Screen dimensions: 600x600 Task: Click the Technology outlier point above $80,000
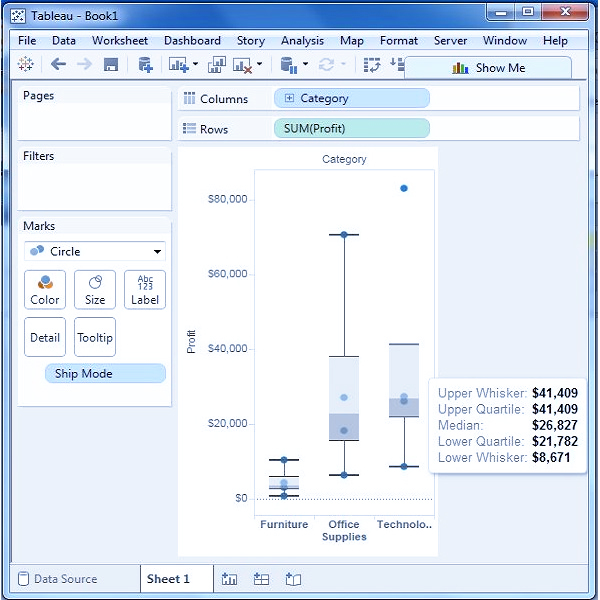coord(404,188)
